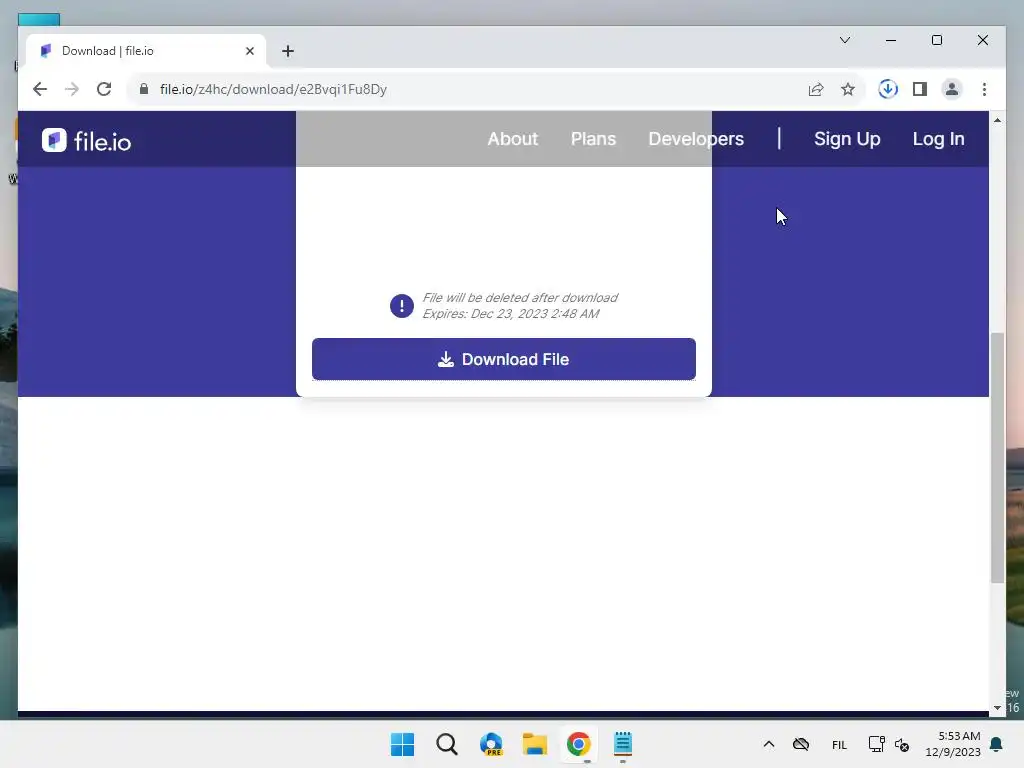View site security lock info
This screenshot has height=768, width=1024.
click(x=144, y=89)
